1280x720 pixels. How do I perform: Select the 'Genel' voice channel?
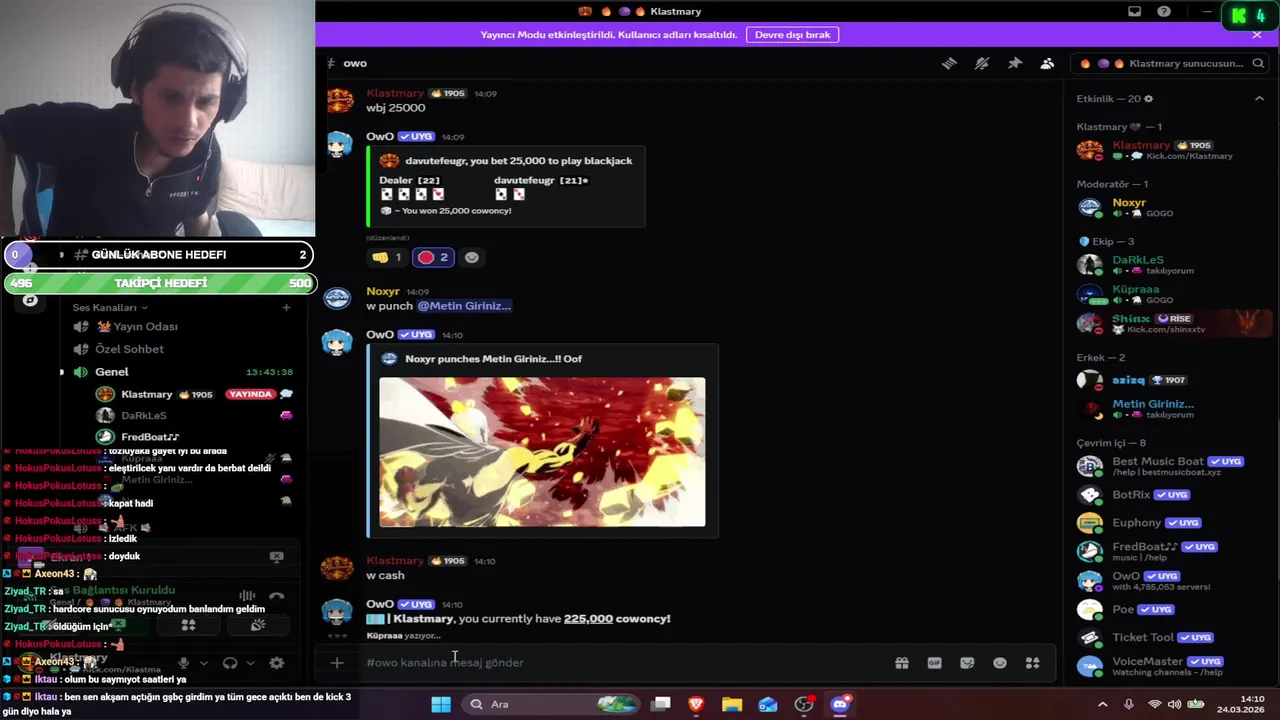(x=112, y=372)
